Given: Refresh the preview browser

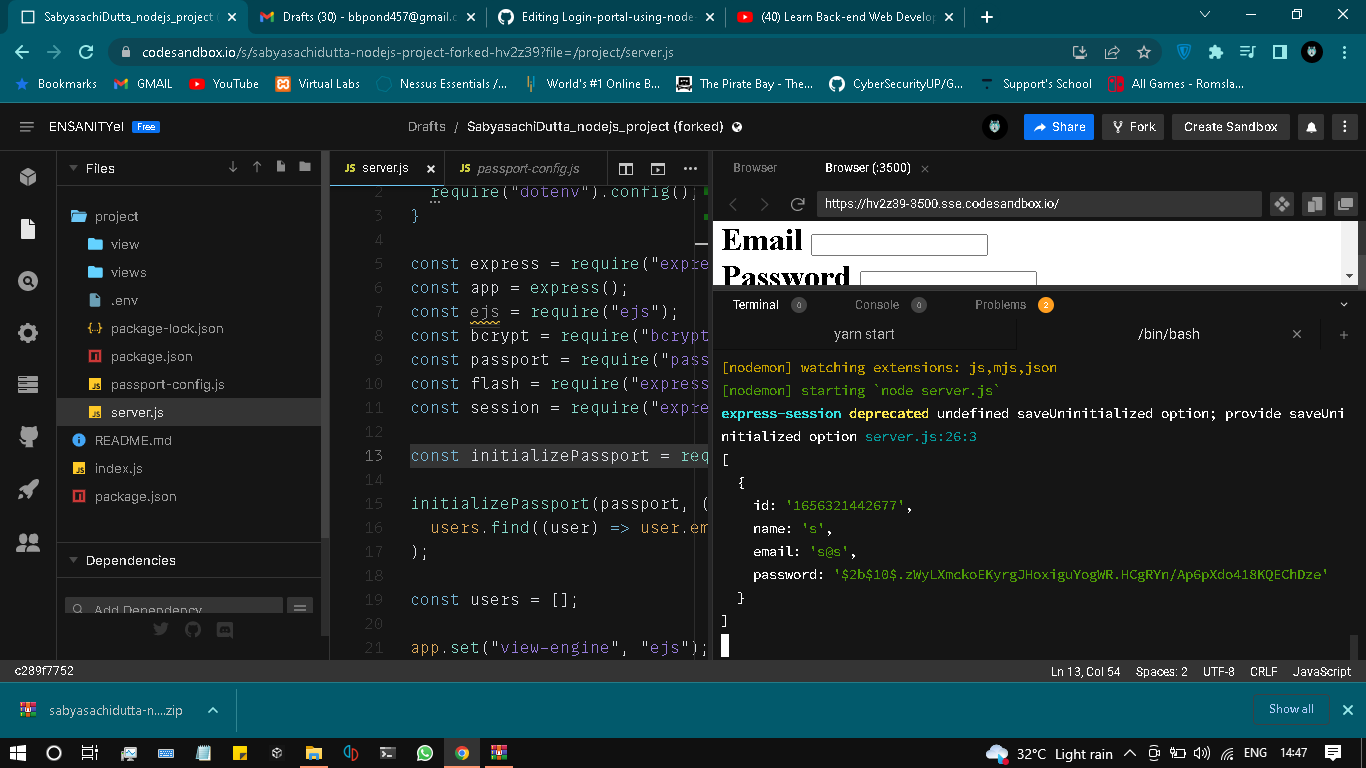Looking at the screenshot, I should 798,204.
